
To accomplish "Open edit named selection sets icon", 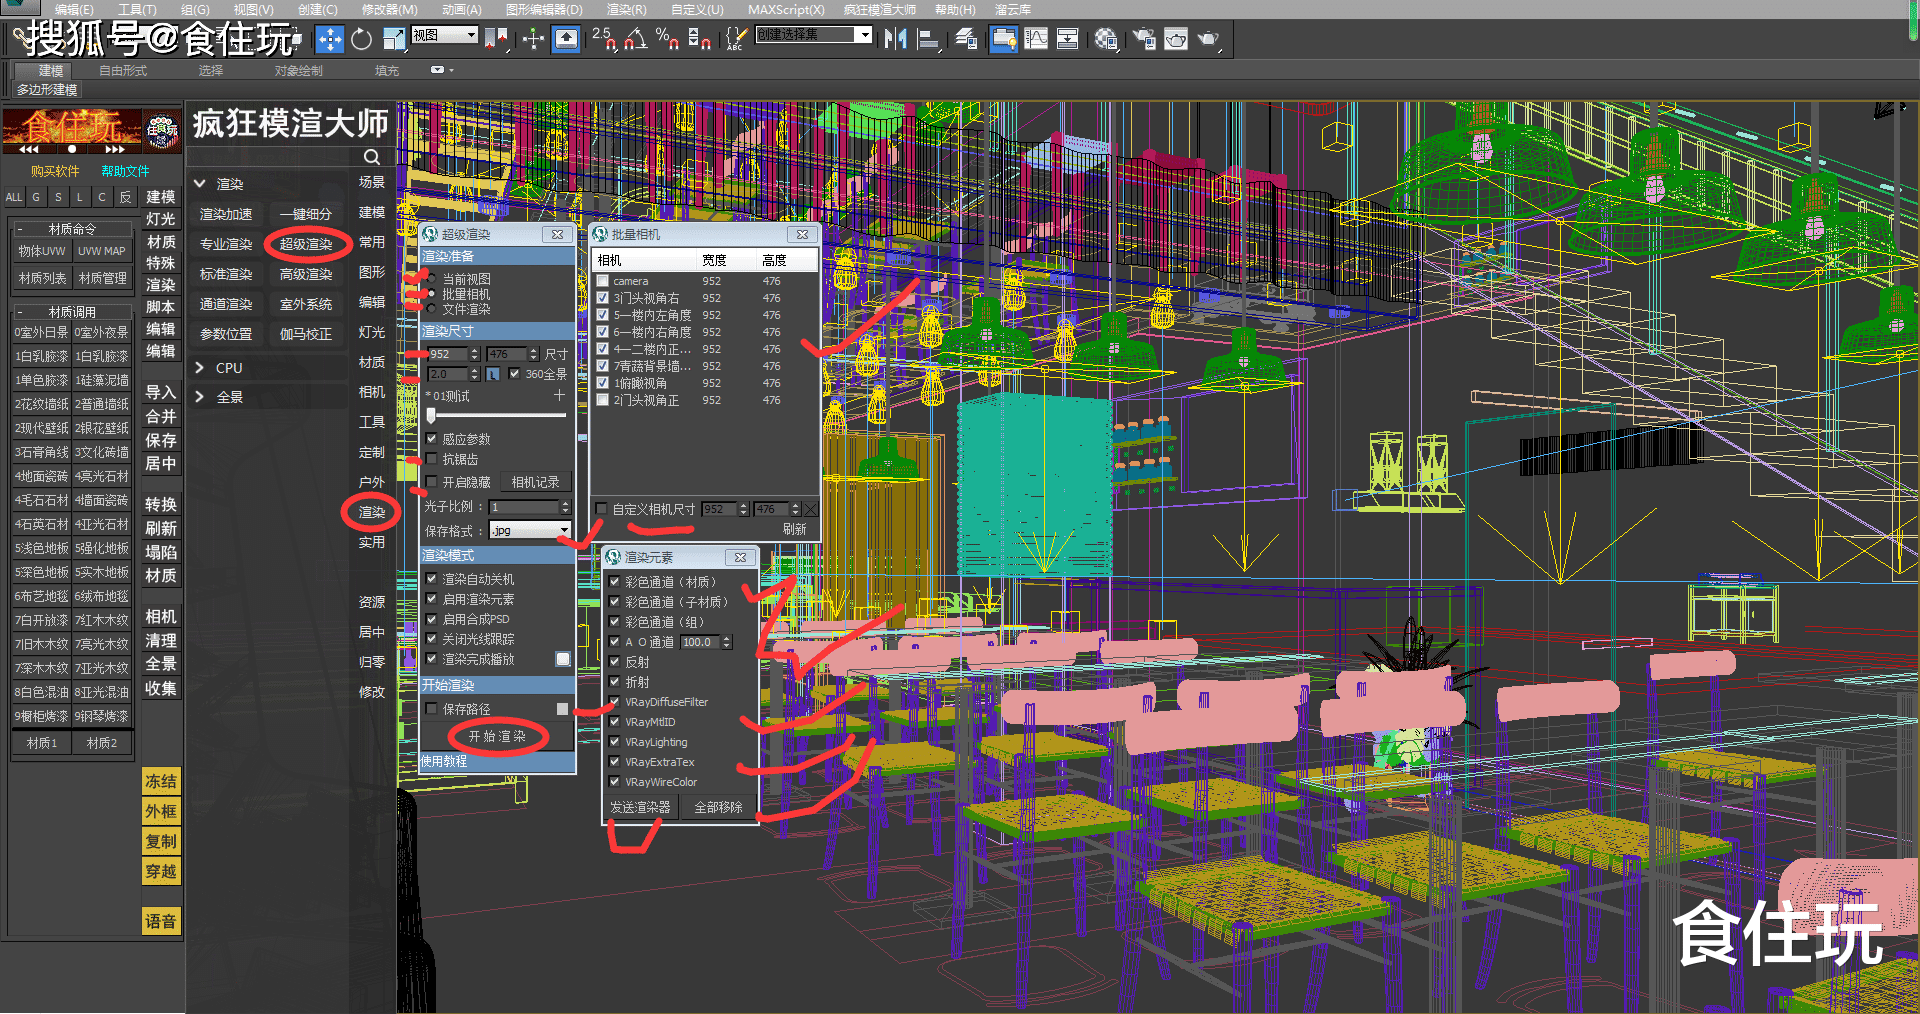I will point(735,39).
